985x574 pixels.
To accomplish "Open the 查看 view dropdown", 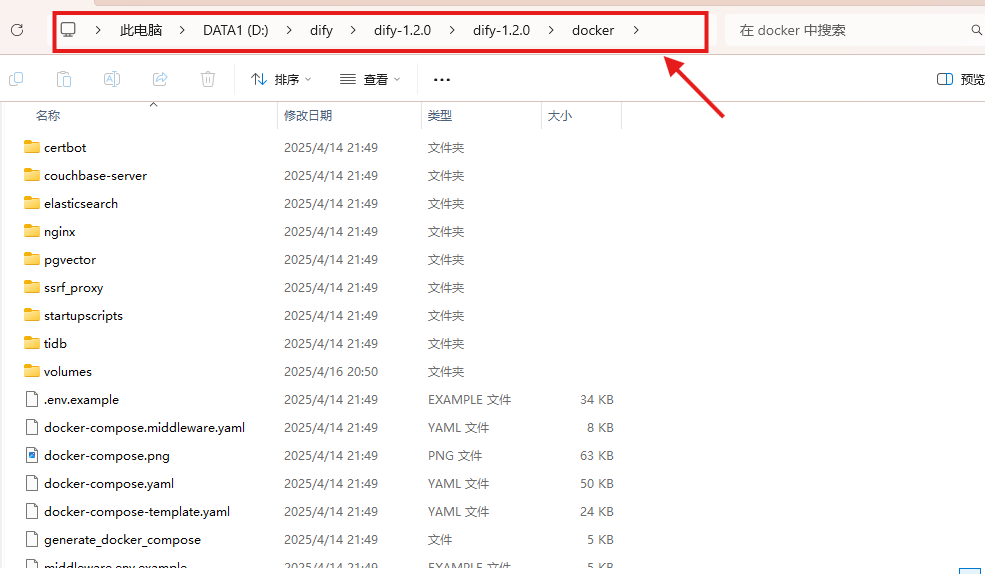I will pos(370,80).
